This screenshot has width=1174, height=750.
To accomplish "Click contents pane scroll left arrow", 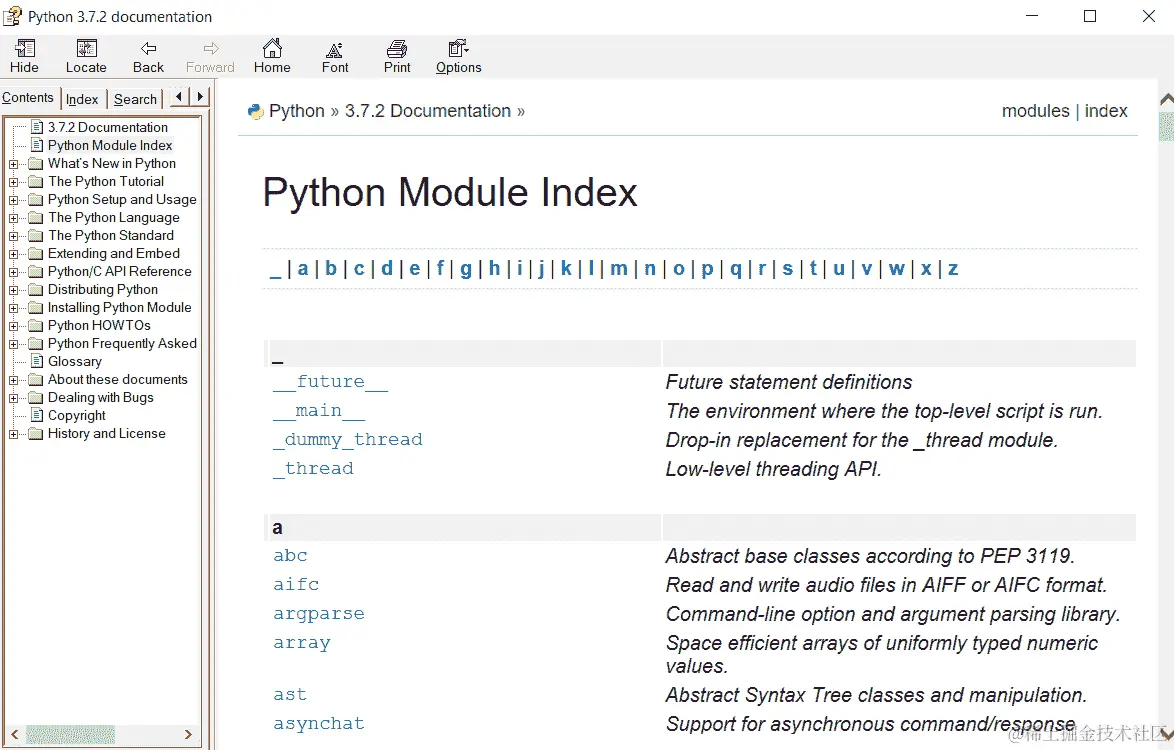I will click(x=14, y=734).
